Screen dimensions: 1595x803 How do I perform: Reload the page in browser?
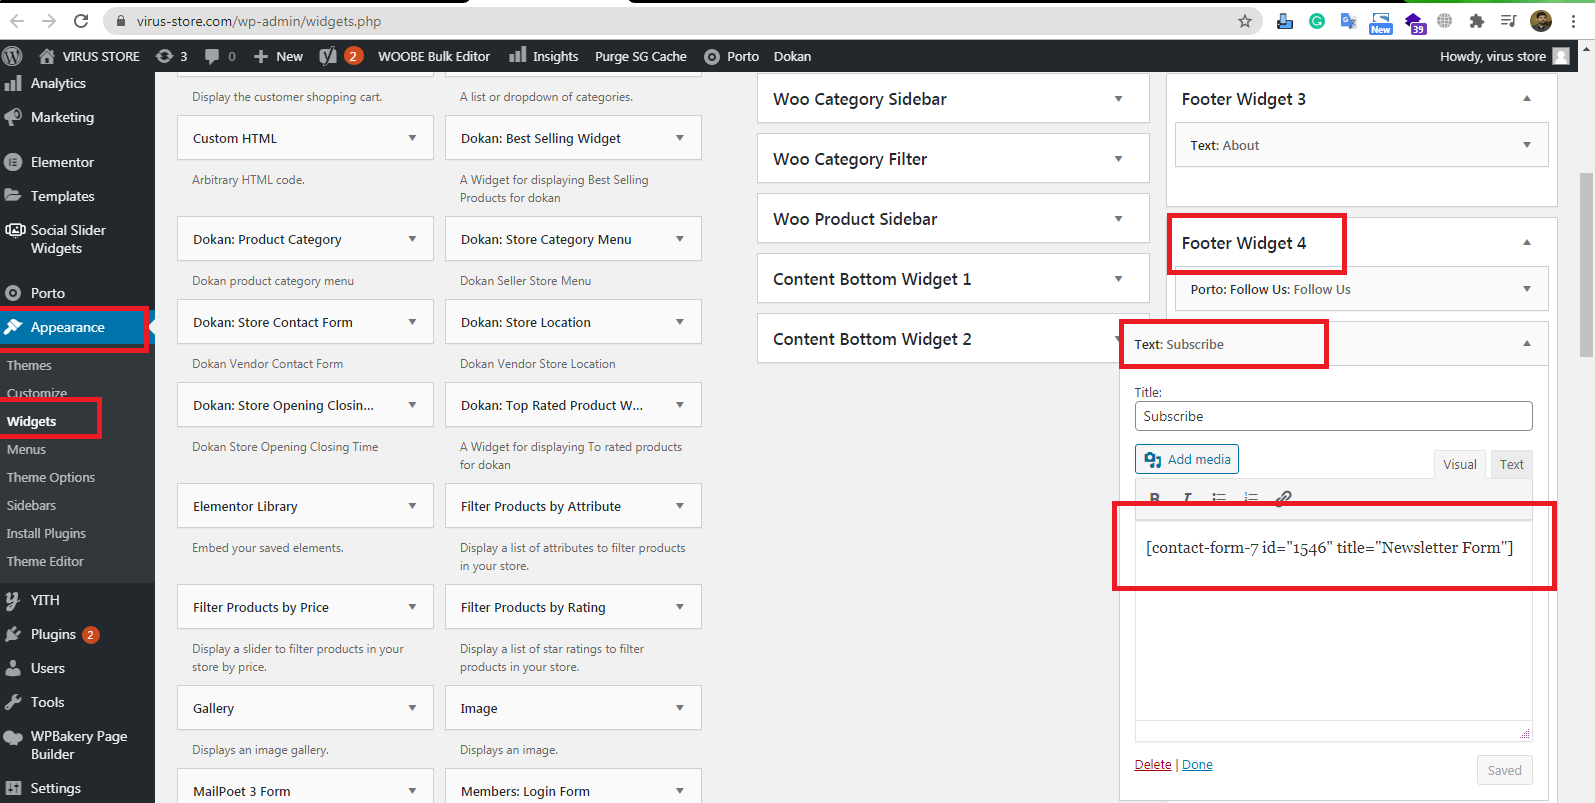[x=81, y=21]
